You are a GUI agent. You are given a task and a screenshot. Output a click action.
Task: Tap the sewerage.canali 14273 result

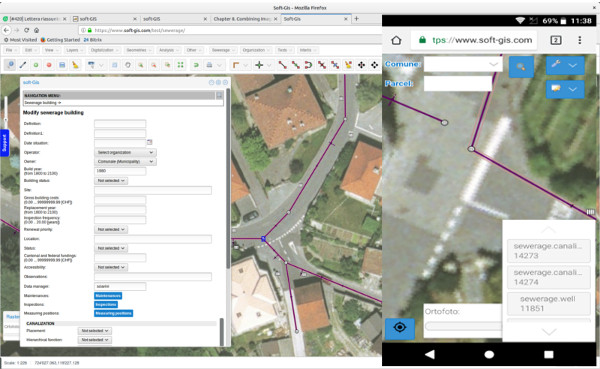point(548,251)
